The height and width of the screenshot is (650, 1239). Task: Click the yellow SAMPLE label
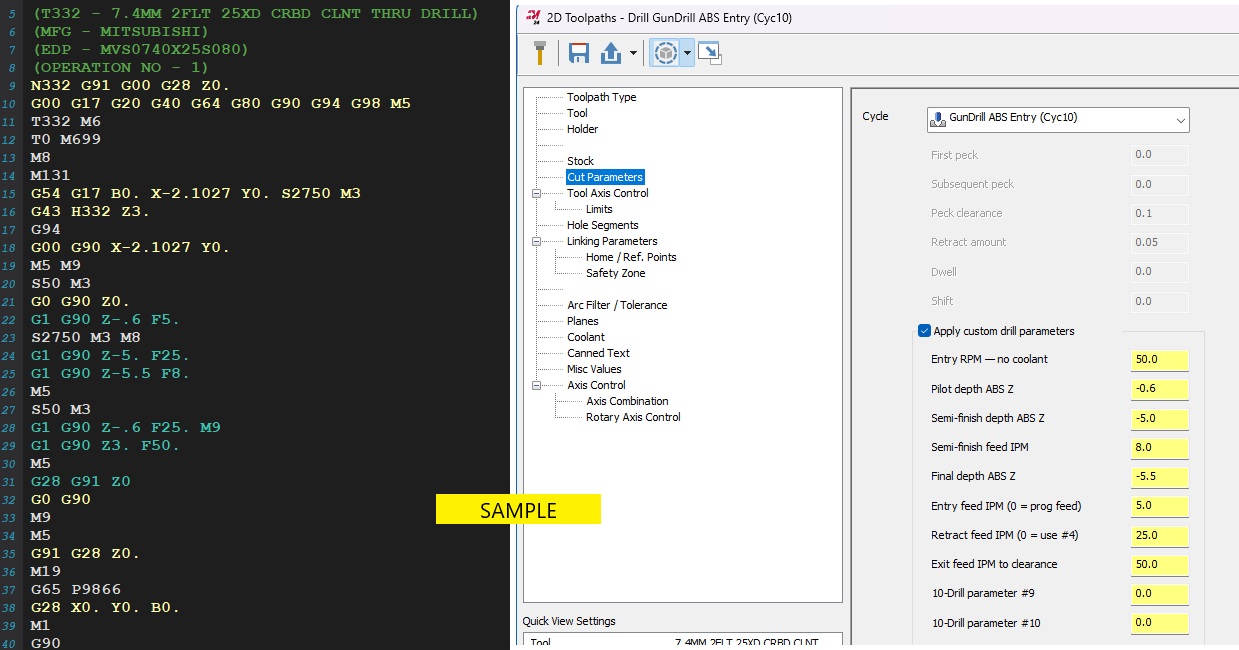pos(518,510)
